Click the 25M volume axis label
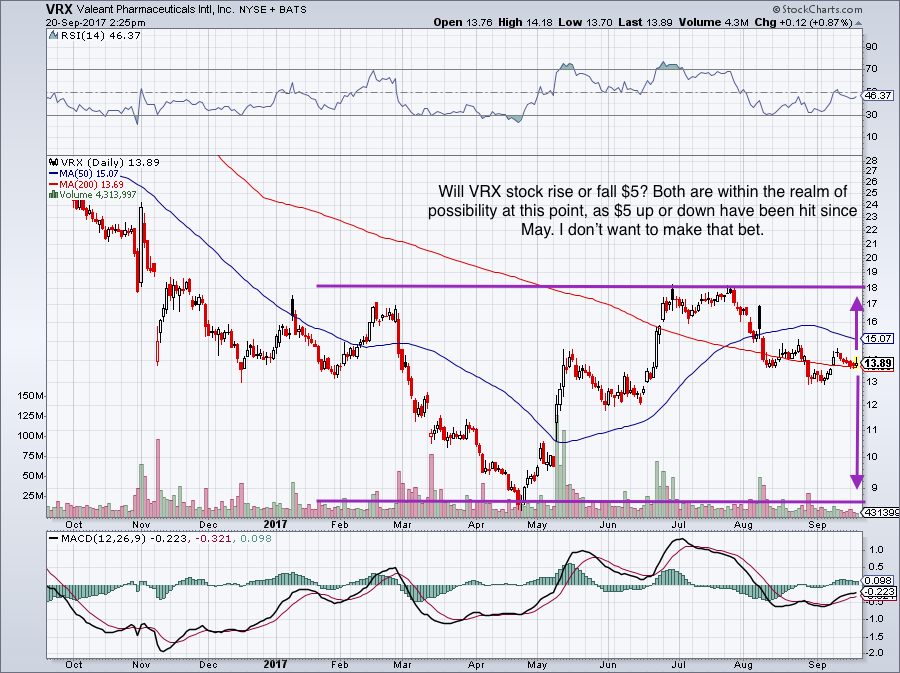This screenshot has height=673, width=900. click(33, 496)
